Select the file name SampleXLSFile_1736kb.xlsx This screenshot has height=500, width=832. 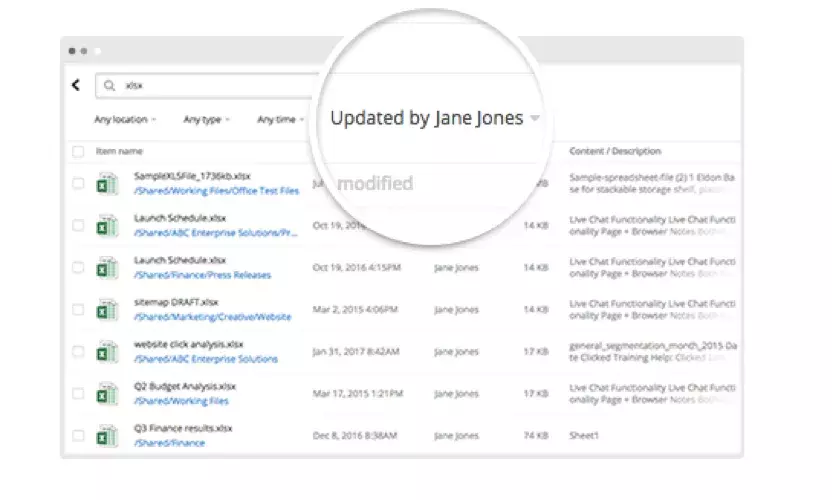tap(192, 176)
